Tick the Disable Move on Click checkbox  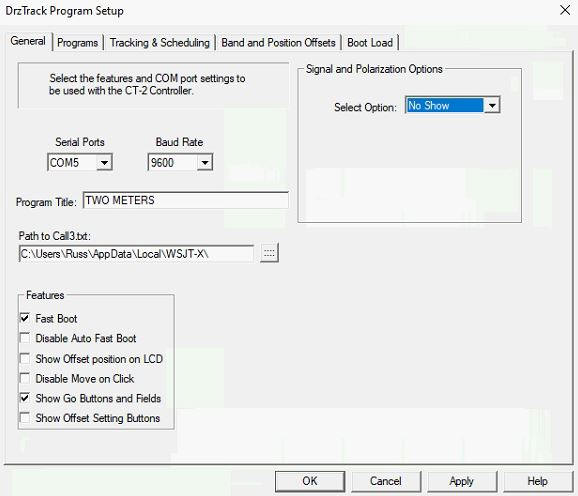click(x=25, y=378)
